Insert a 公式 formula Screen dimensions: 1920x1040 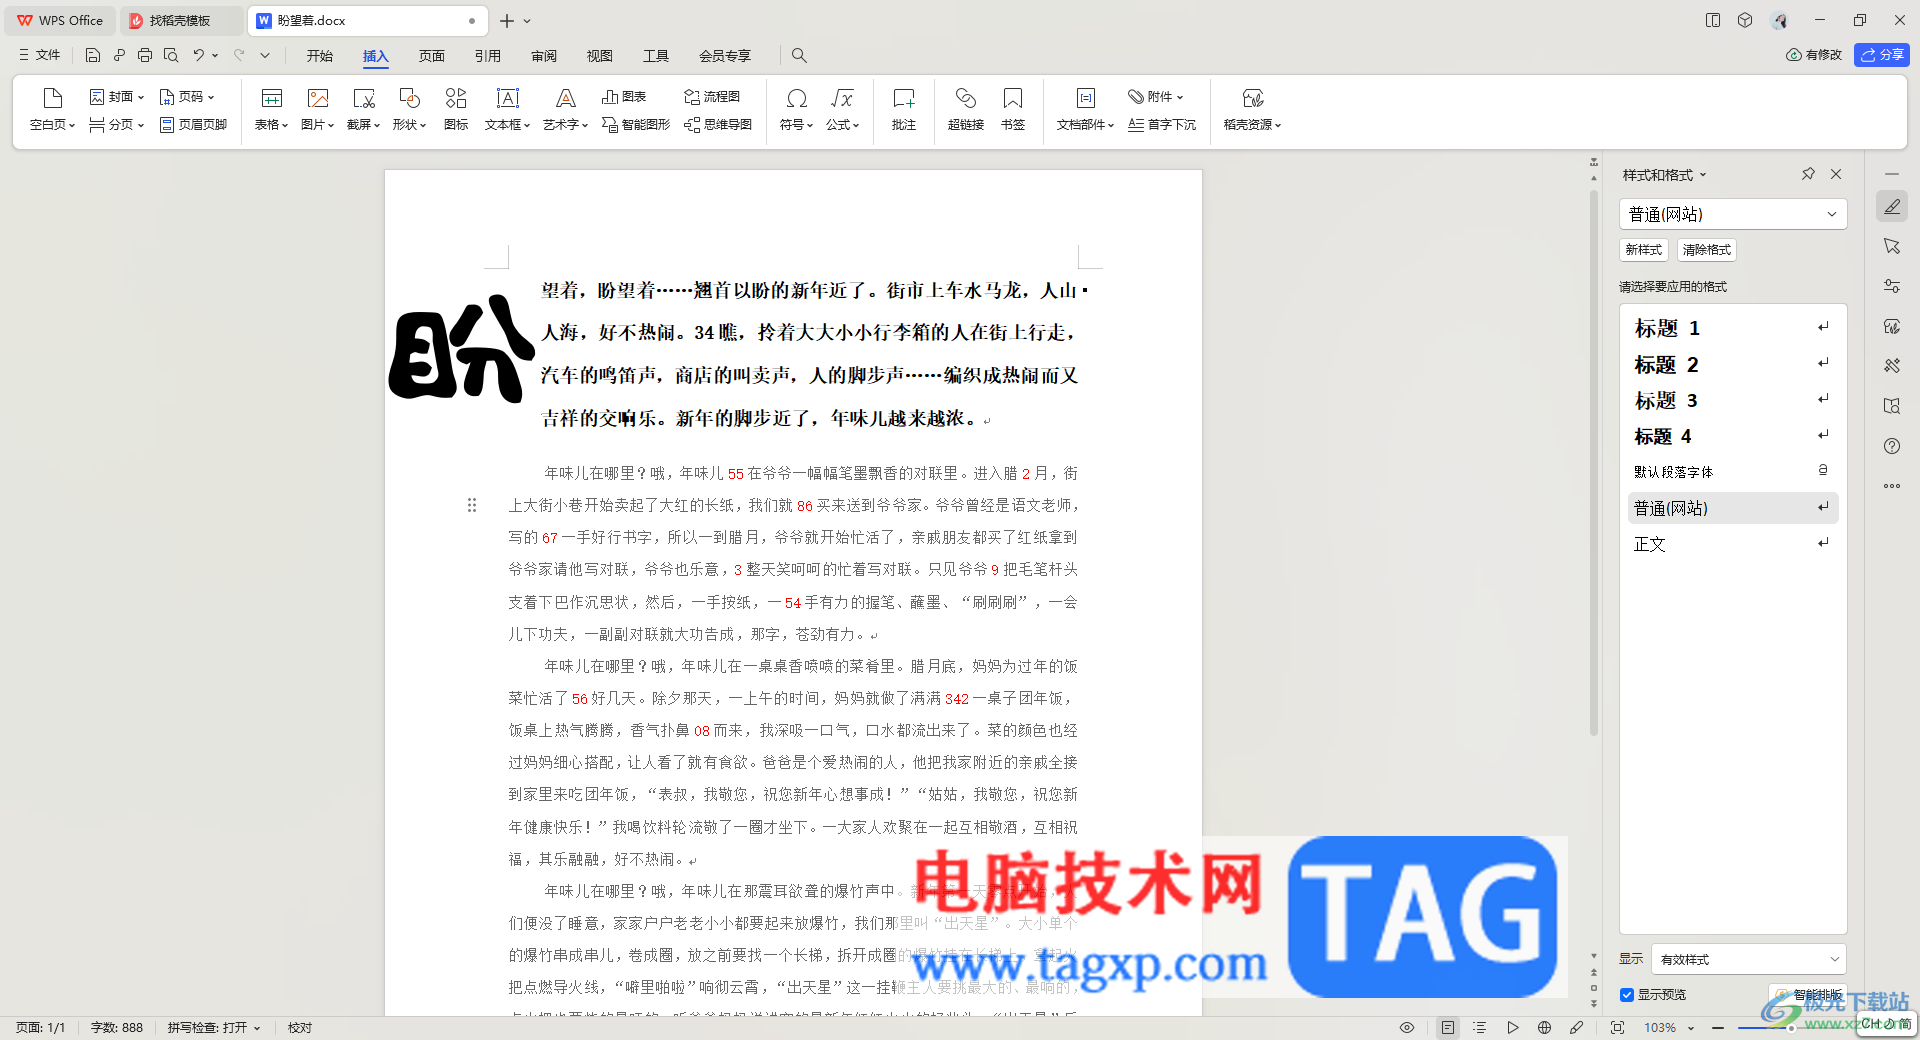click(842, 109)
